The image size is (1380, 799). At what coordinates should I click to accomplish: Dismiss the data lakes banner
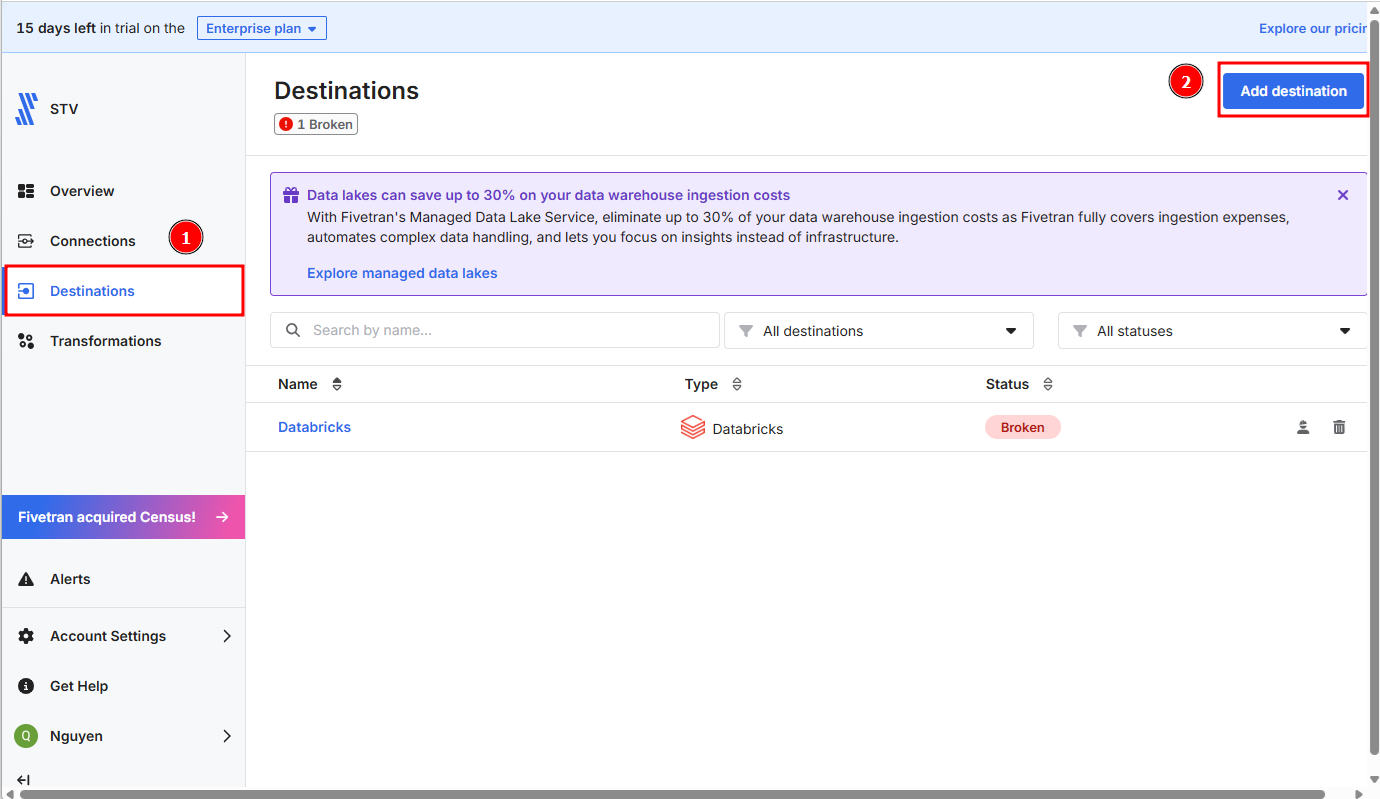(1343, 195)
